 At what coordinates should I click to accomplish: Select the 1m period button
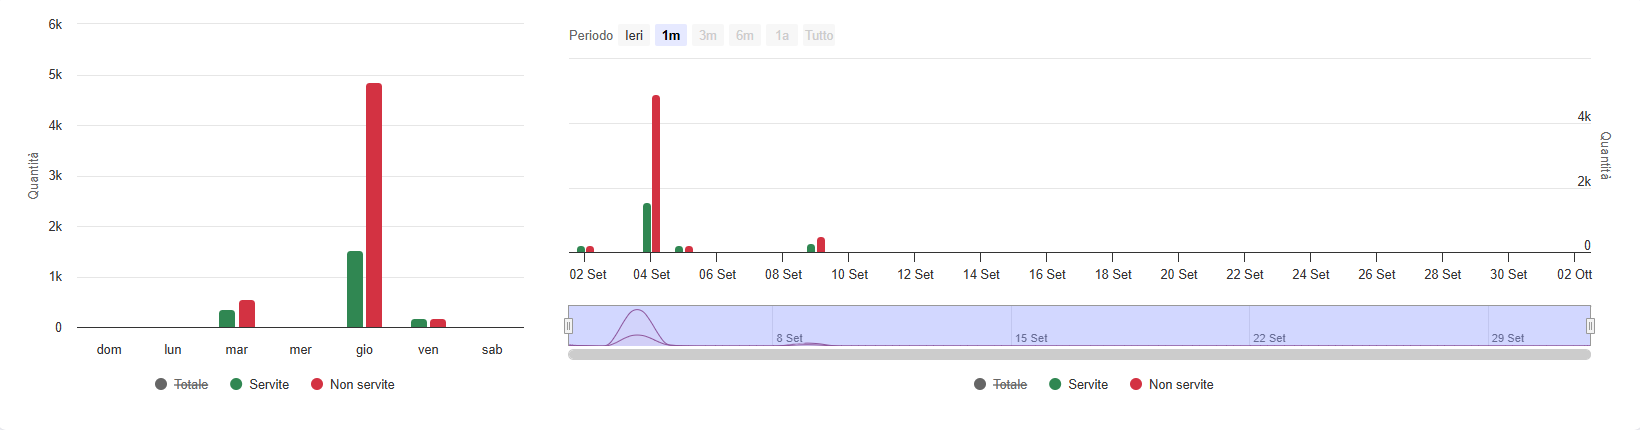pos(671,36)
